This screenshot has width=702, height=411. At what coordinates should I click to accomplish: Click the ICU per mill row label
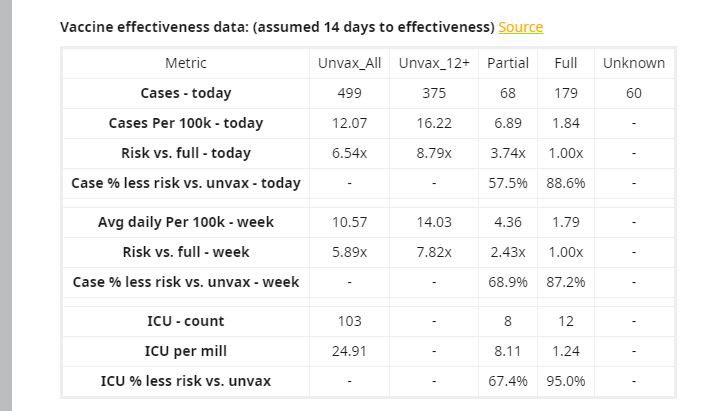[x=186, y=351]
